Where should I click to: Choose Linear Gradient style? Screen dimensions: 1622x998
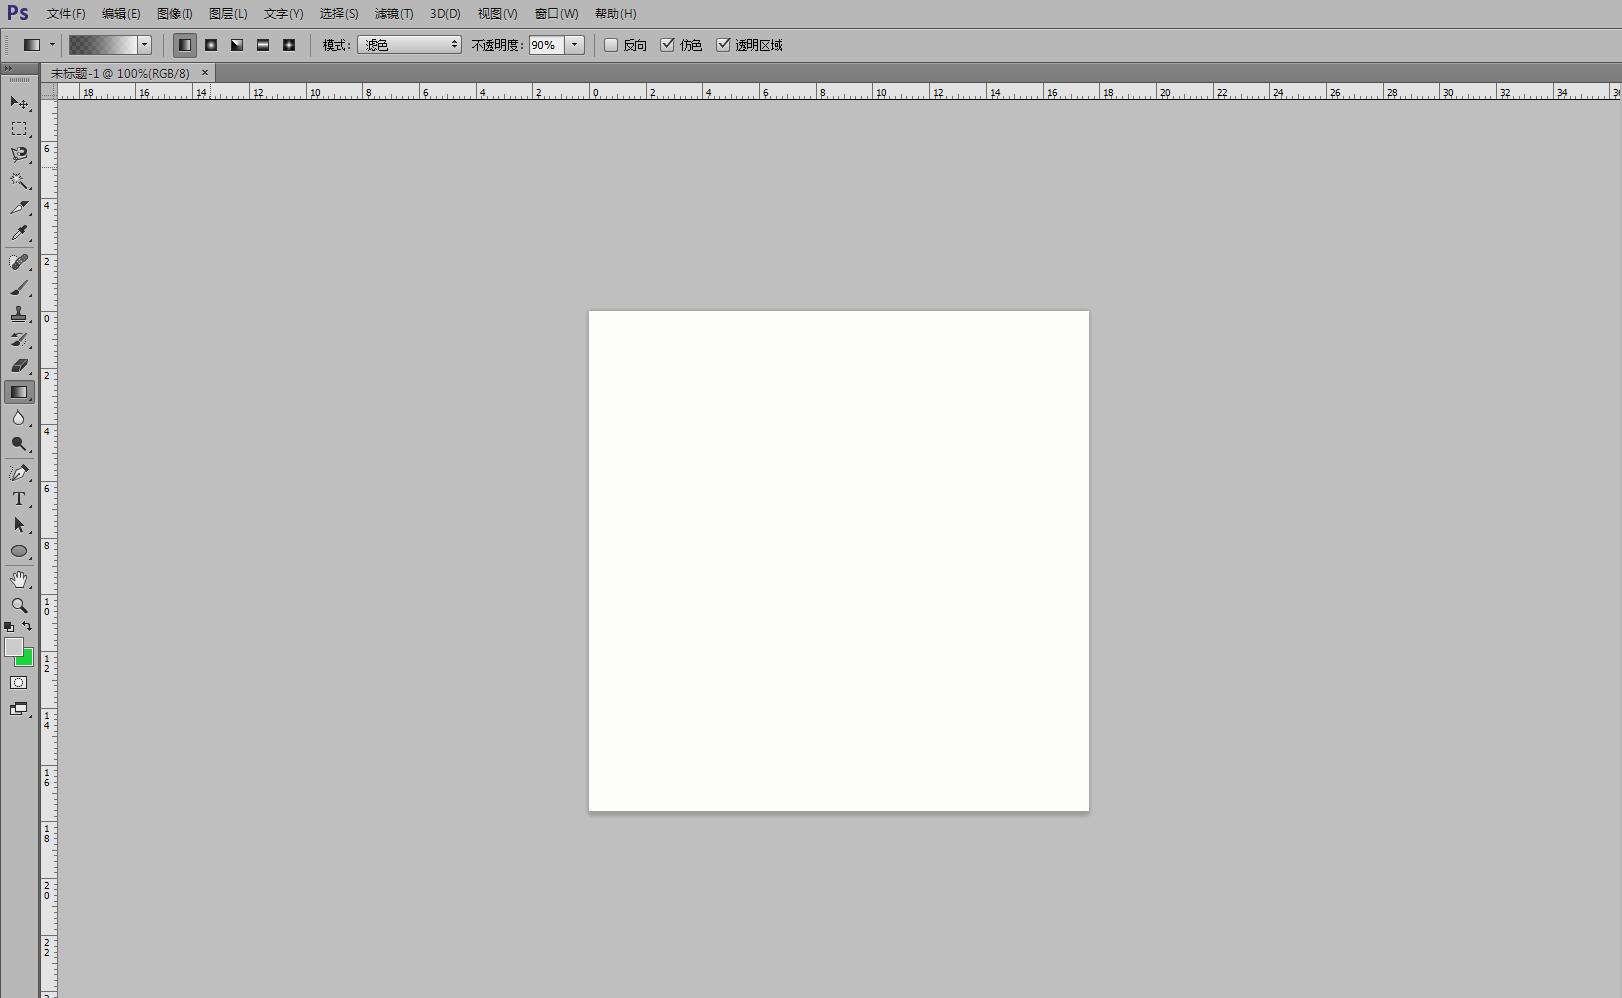point(185,45)
